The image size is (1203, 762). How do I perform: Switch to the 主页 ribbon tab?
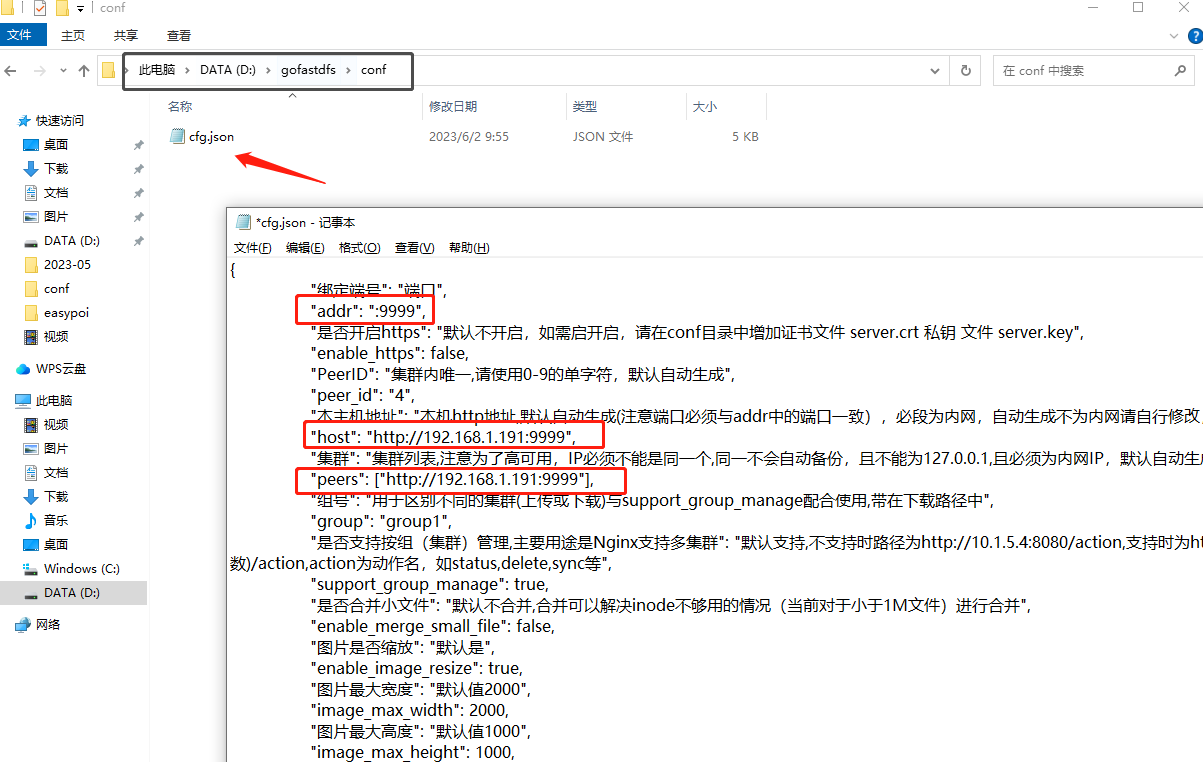tap(73, 35)
